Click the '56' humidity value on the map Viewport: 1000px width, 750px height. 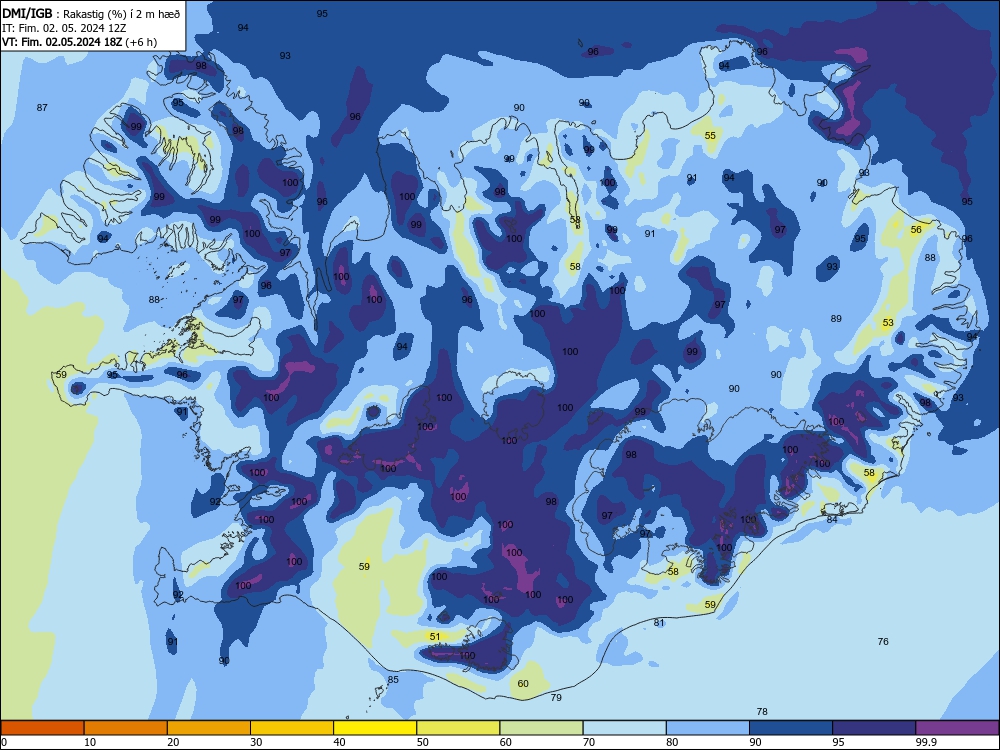point(916,230)
